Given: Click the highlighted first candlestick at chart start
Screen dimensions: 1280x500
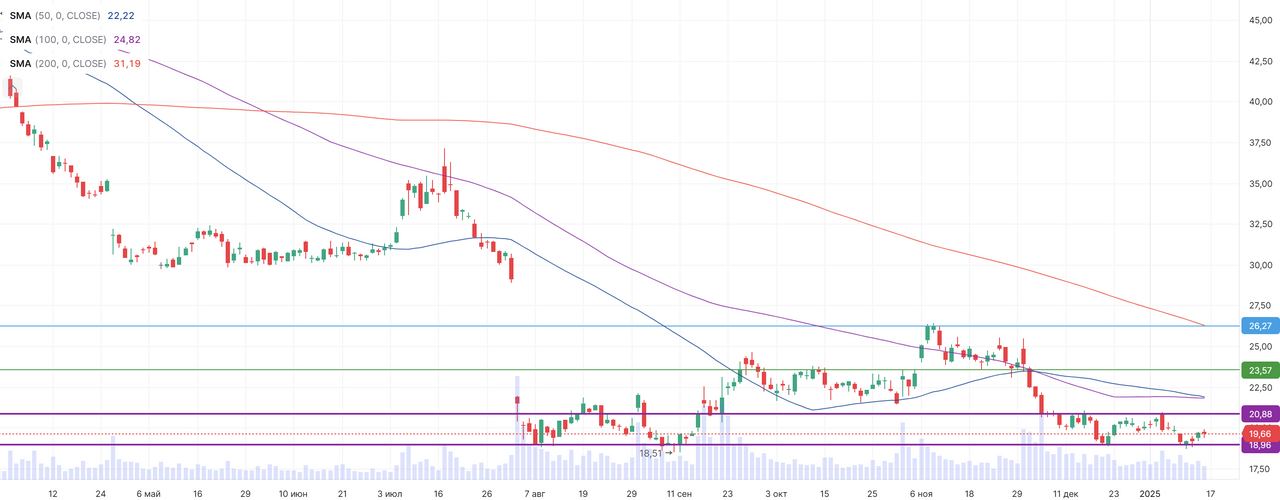Looking at the screenshot, I should (x=12, y=89).
